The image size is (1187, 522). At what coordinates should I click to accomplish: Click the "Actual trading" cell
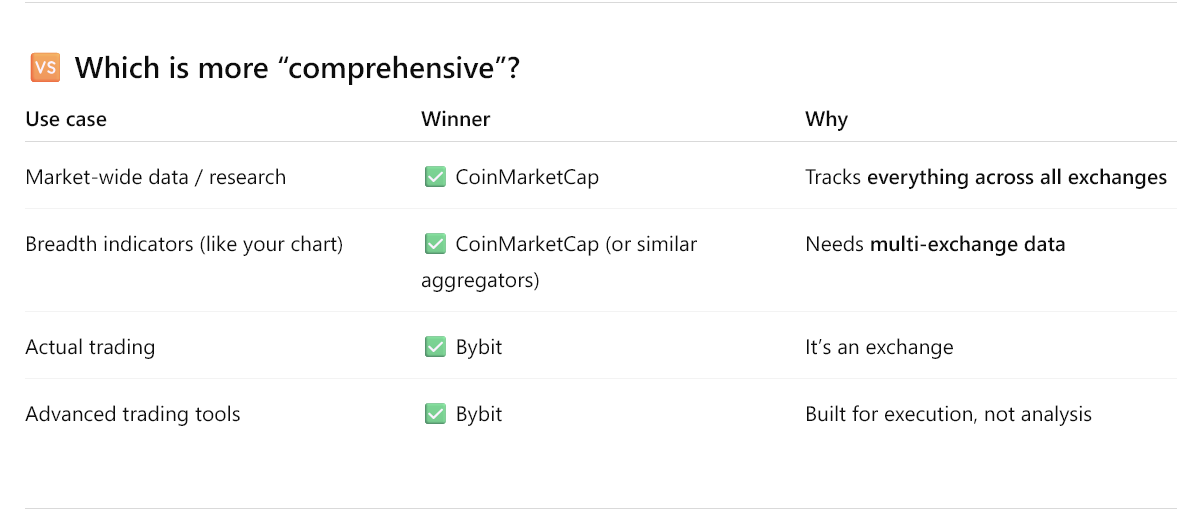tap(90, 348)
